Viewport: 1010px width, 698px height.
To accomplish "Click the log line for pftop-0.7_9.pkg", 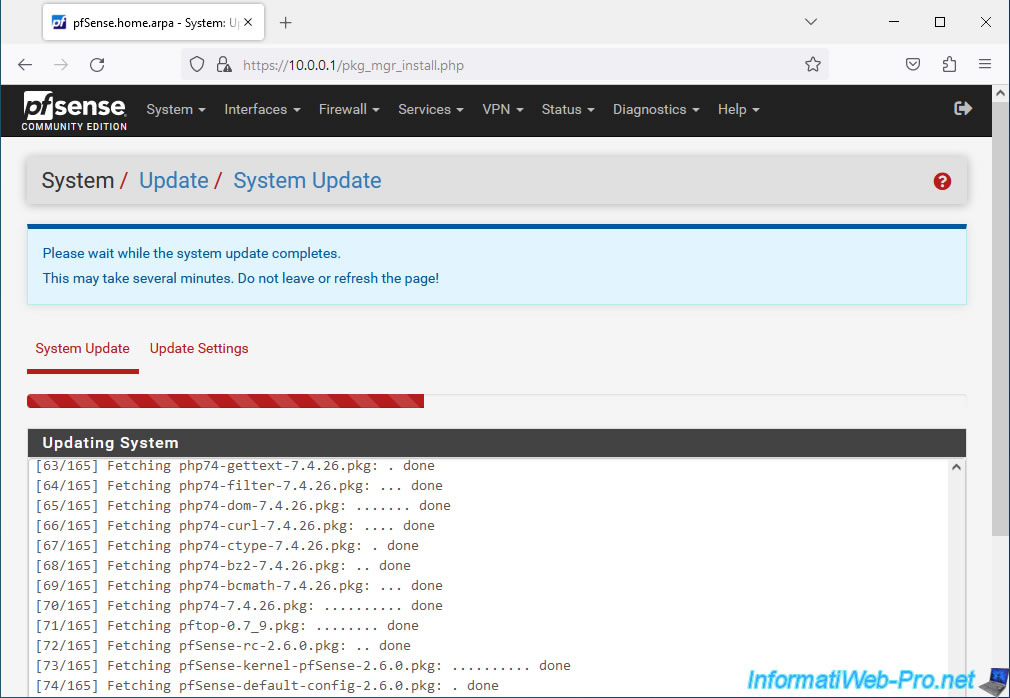I will point(227,625).
